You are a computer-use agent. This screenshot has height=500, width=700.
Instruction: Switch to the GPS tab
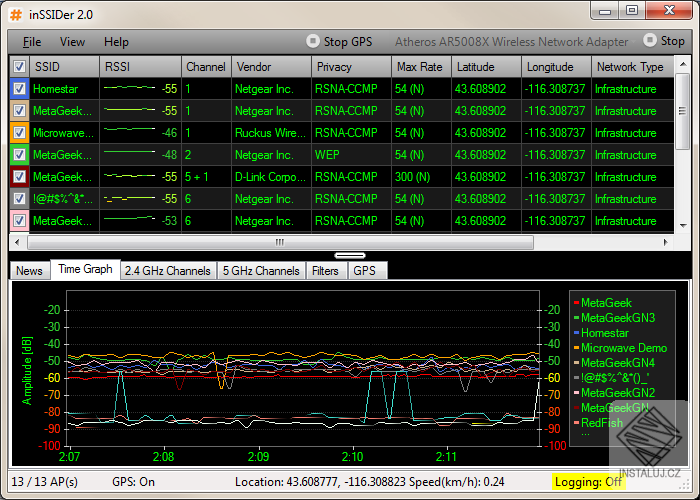coord(365,271)
